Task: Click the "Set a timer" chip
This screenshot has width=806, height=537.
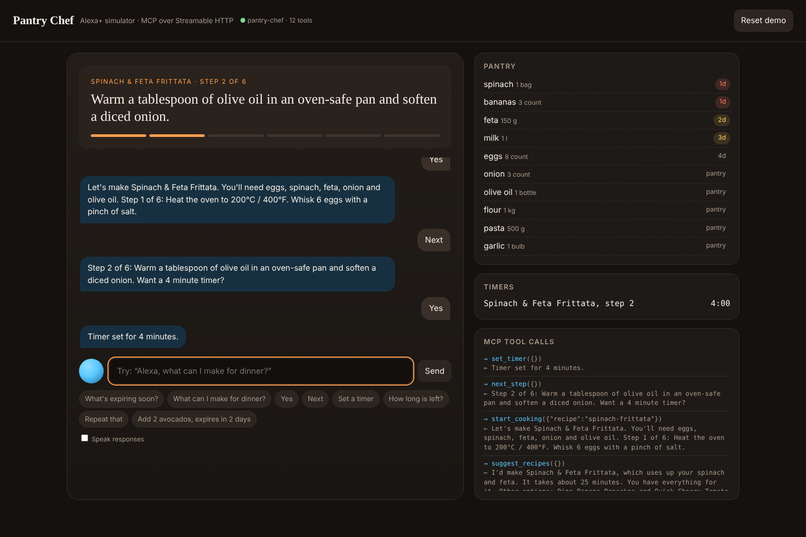Action: [x=356, y=399]
